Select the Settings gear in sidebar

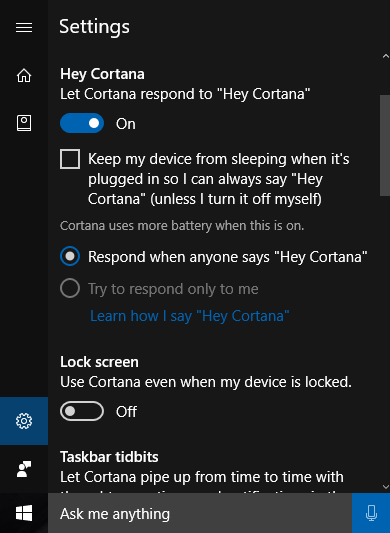(x=24, y=421)
